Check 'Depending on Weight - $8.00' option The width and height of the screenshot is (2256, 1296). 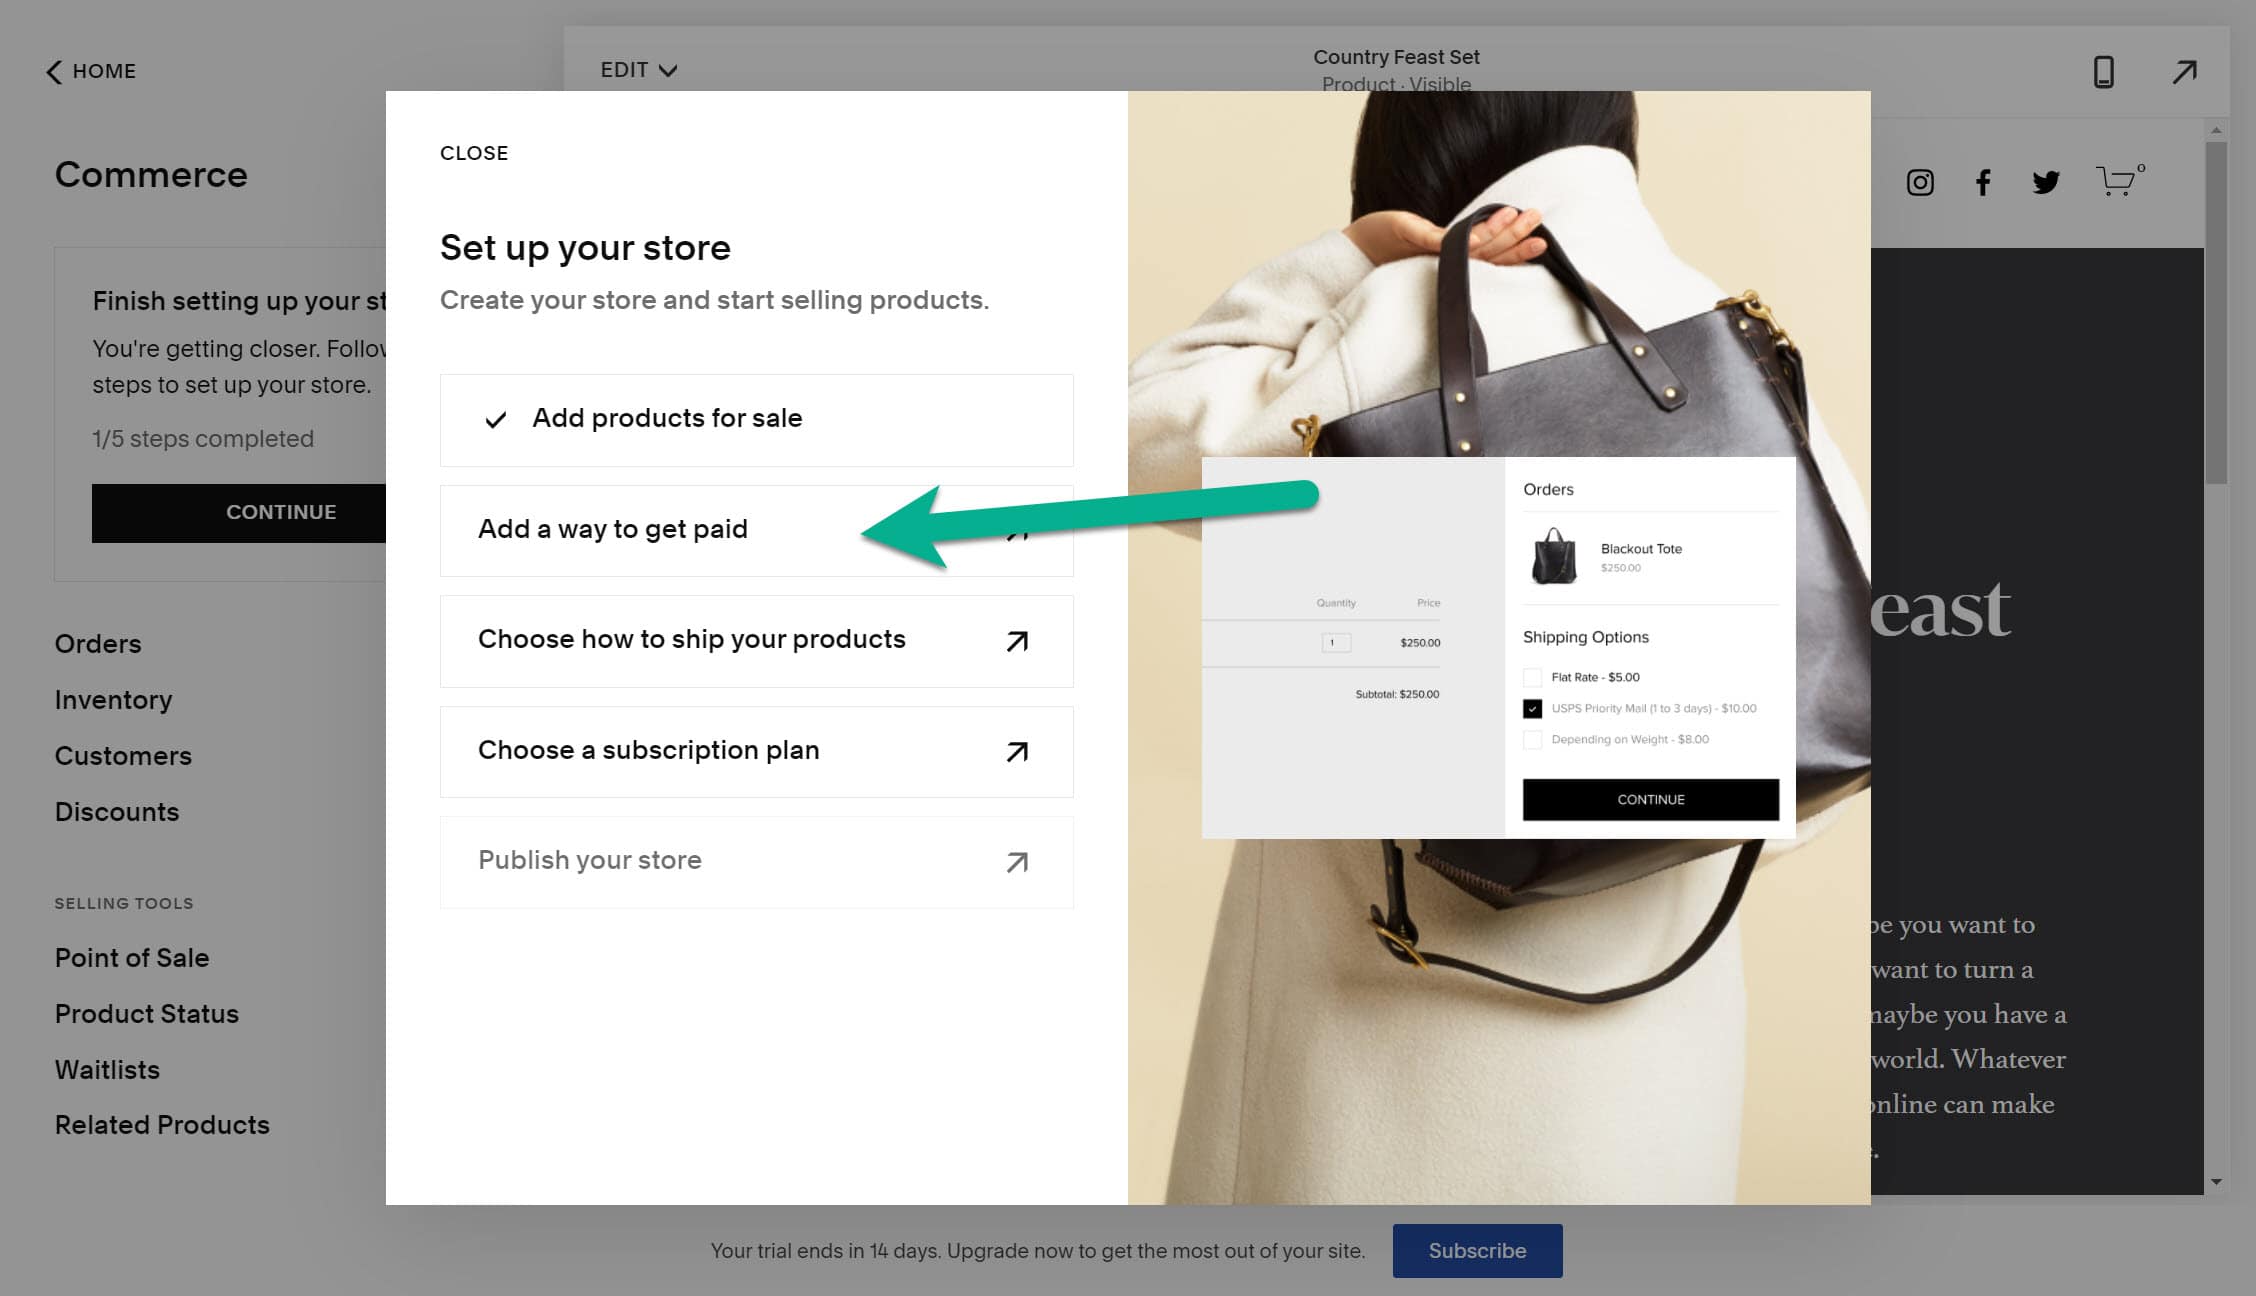click(1532, 739)
